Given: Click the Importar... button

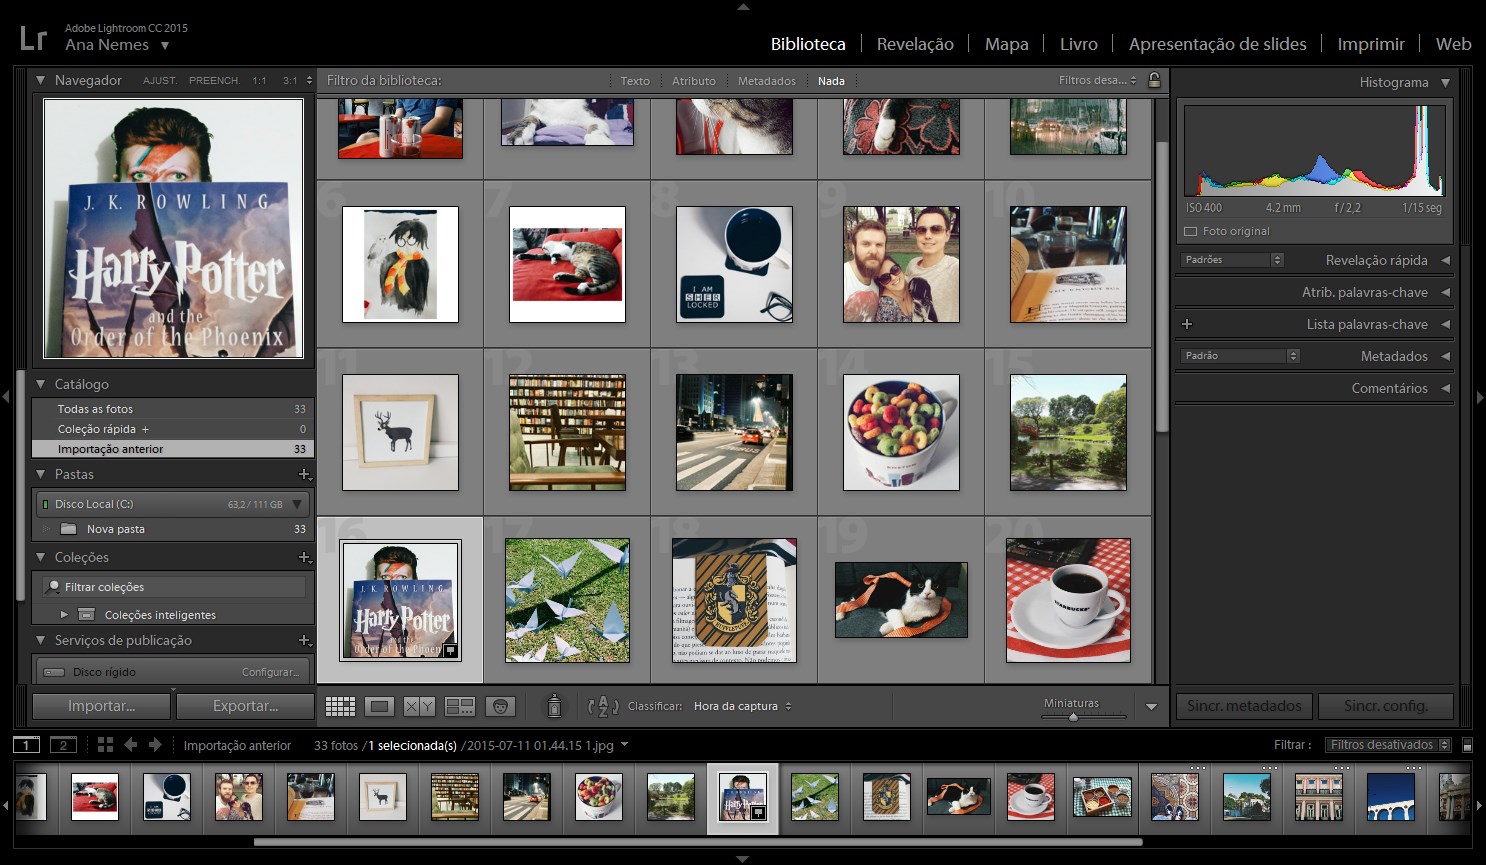Looking at the screenshot, I should 102,706.
